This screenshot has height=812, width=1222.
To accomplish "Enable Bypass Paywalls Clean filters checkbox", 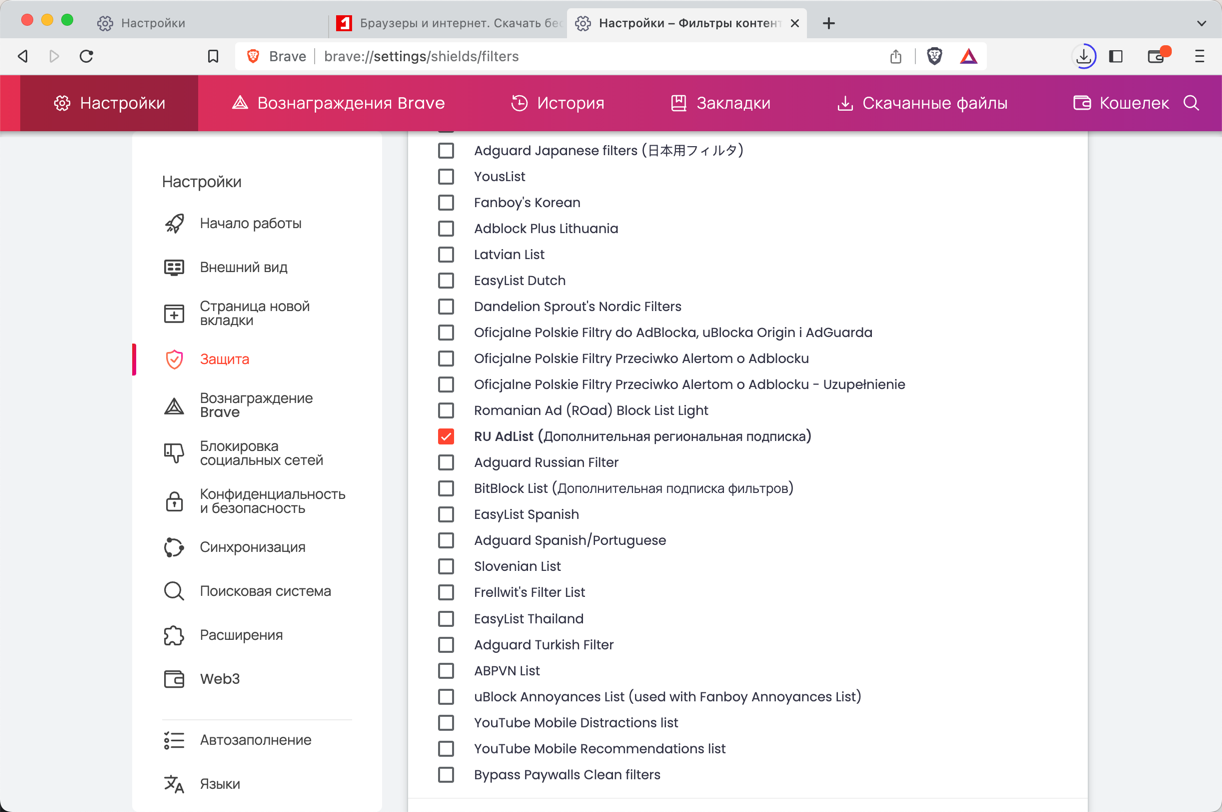I will click(446, 775).
